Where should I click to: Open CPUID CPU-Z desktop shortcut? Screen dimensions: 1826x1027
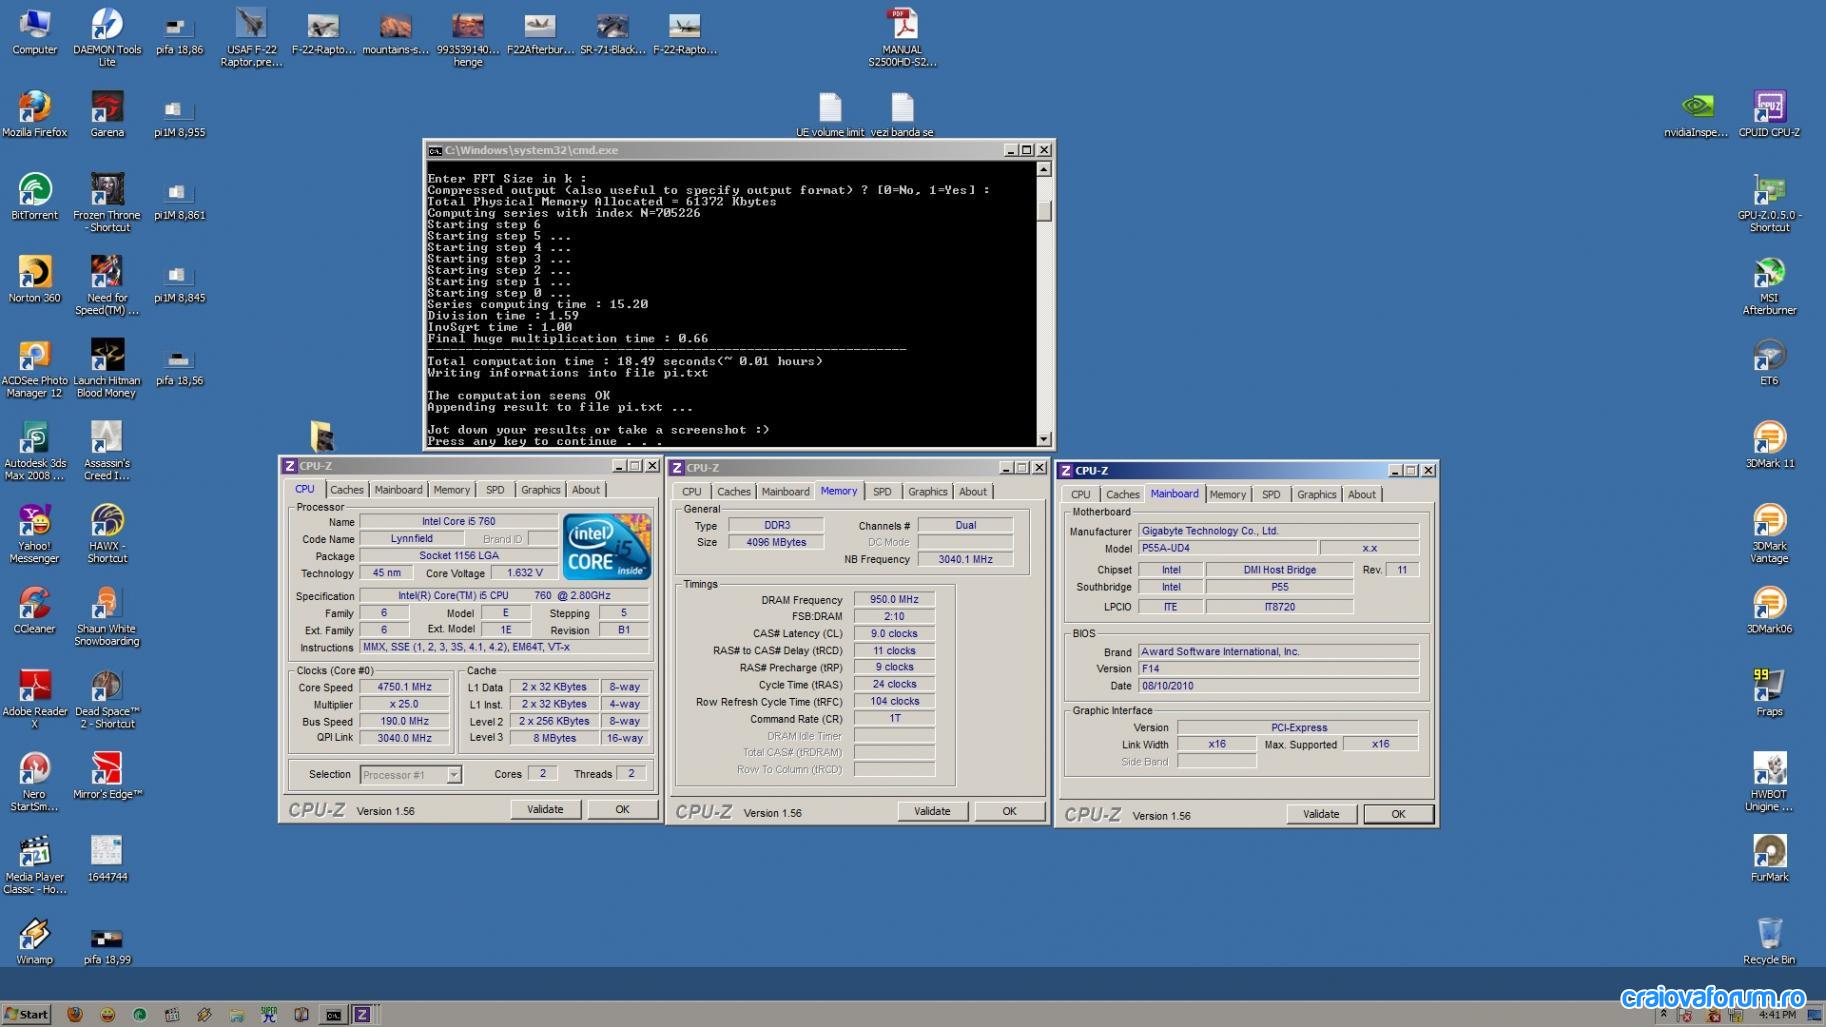click(1769, 114)
